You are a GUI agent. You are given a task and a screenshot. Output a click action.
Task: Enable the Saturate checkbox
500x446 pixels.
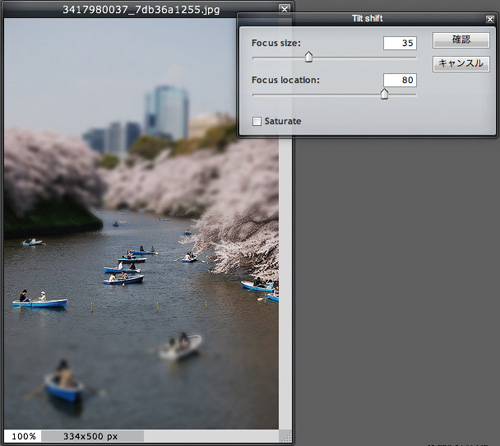tap(257, 121)
